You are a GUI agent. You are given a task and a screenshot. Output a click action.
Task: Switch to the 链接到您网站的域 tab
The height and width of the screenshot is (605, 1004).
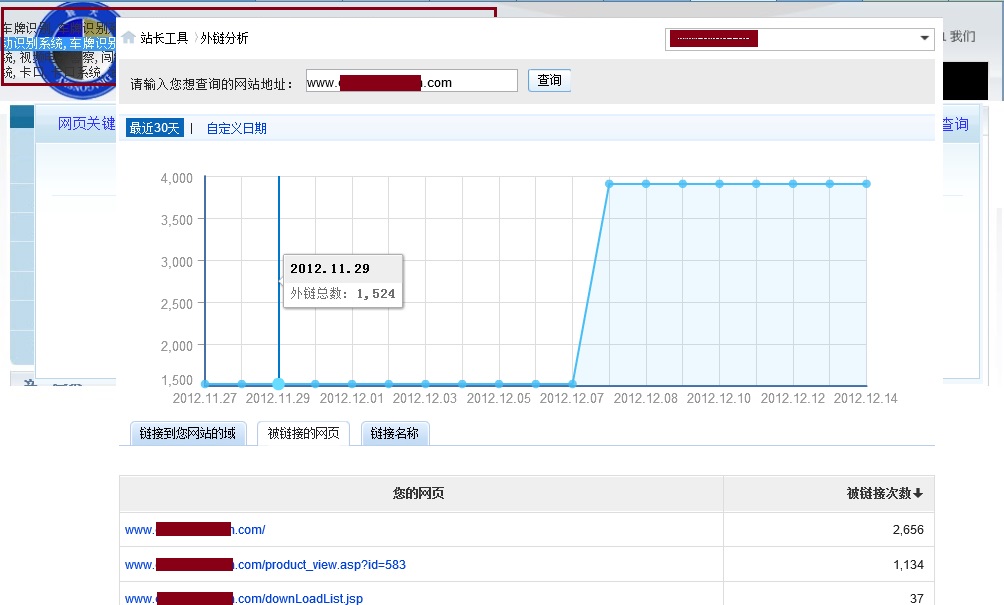click(188, 434)
